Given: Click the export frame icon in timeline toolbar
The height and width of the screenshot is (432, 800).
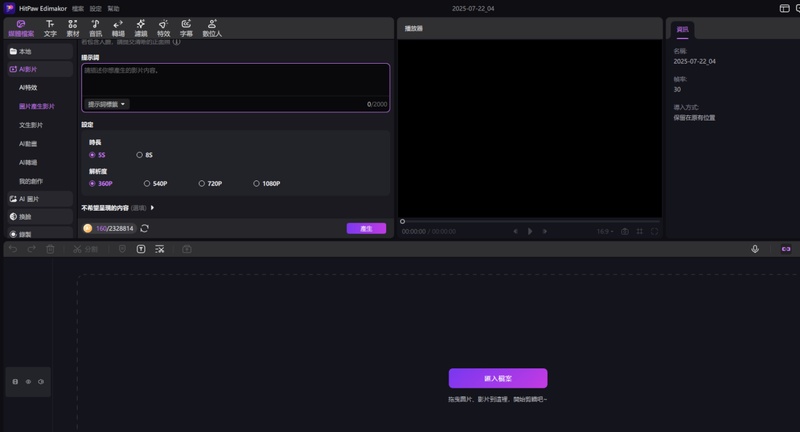Looking at the screenshot, I should coord(187,249).
